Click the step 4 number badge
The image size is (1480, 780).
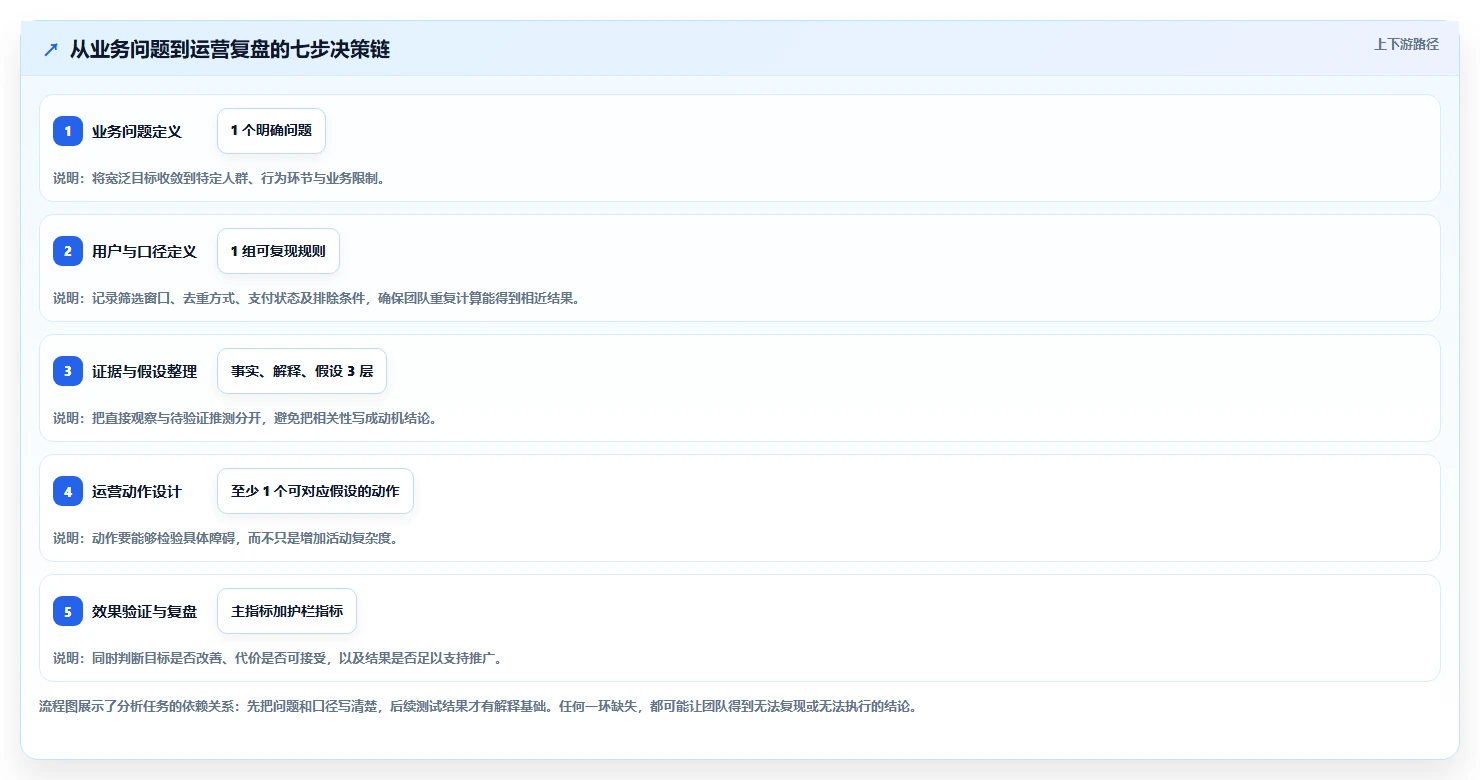(68, 491)
